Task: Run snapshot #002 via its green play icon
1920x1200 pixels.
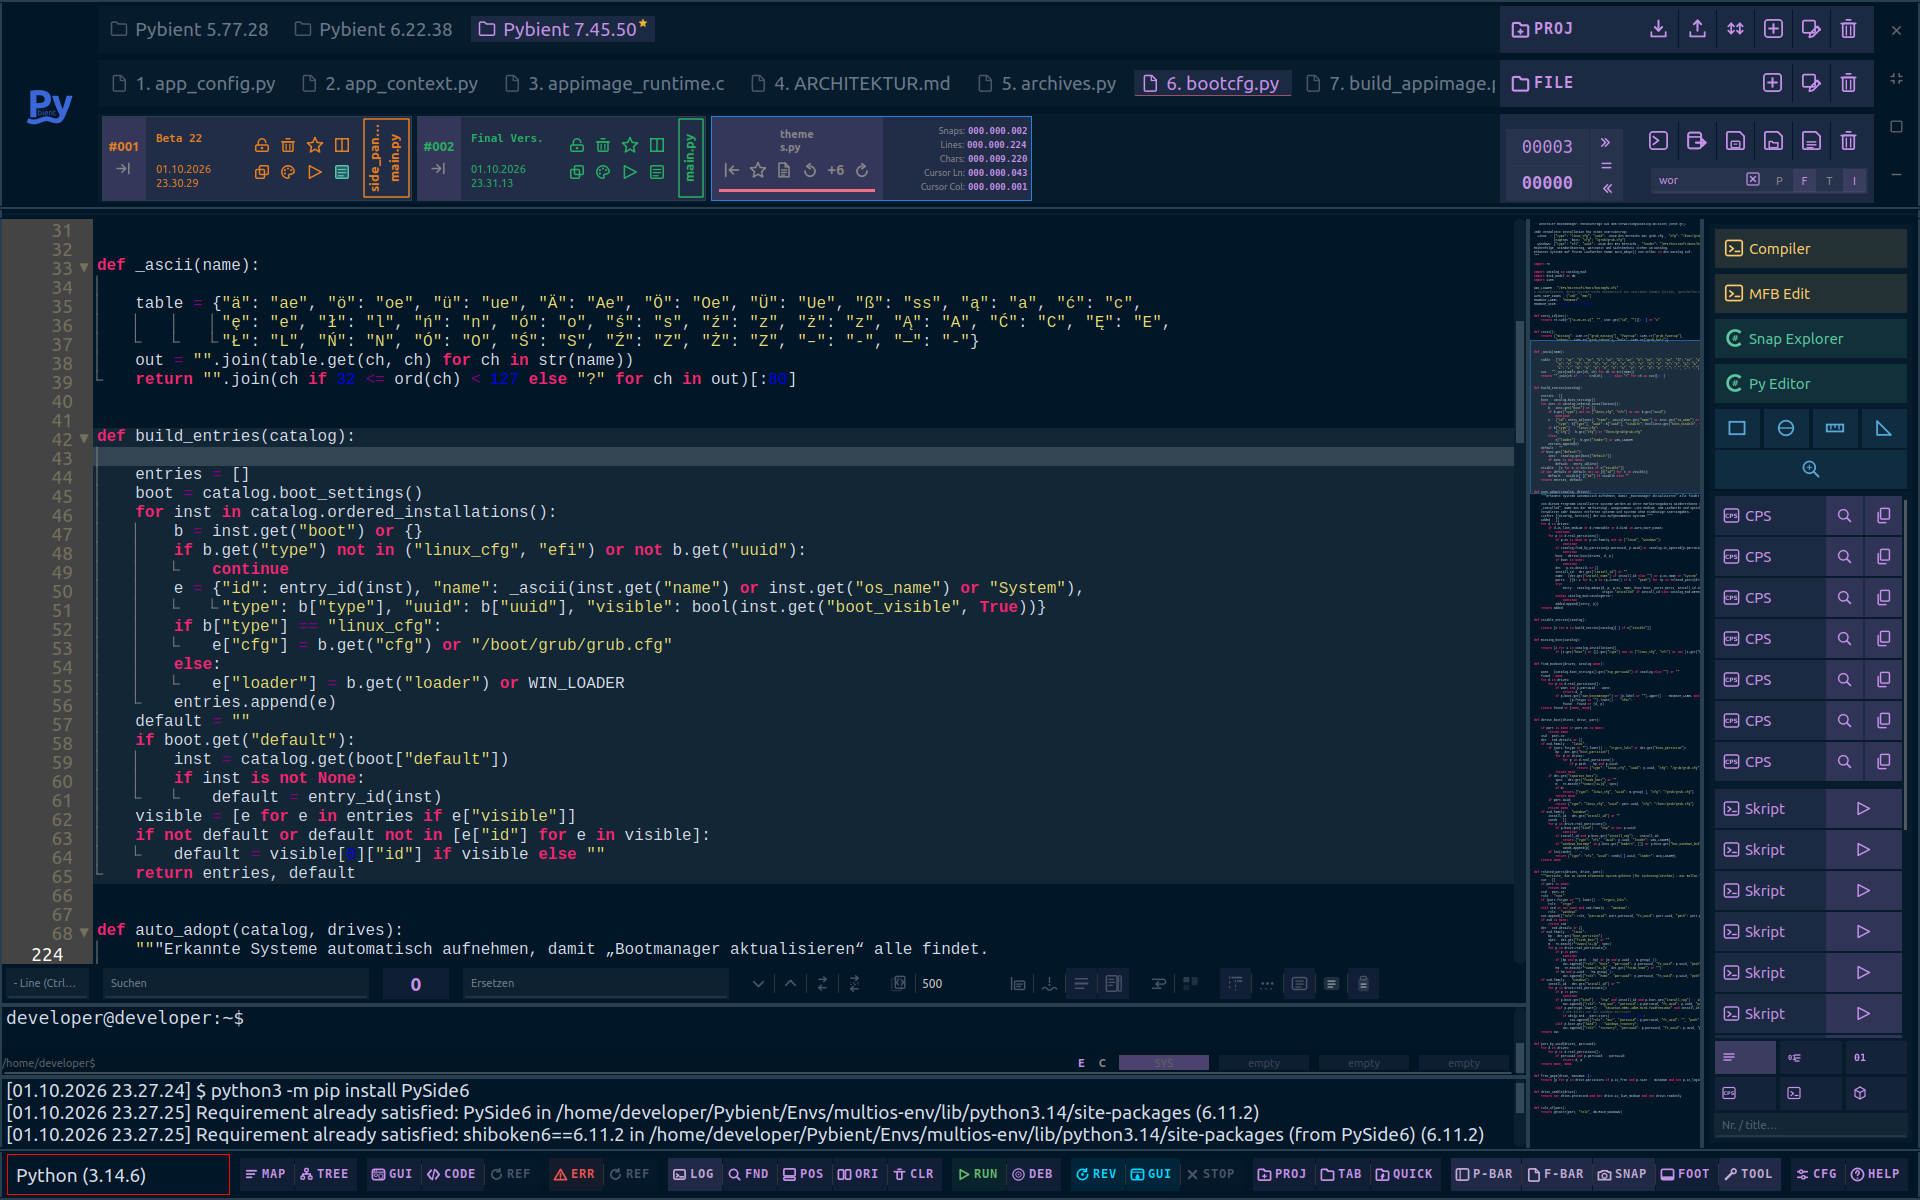Action: pyautogui.click(x=630, y=172)
